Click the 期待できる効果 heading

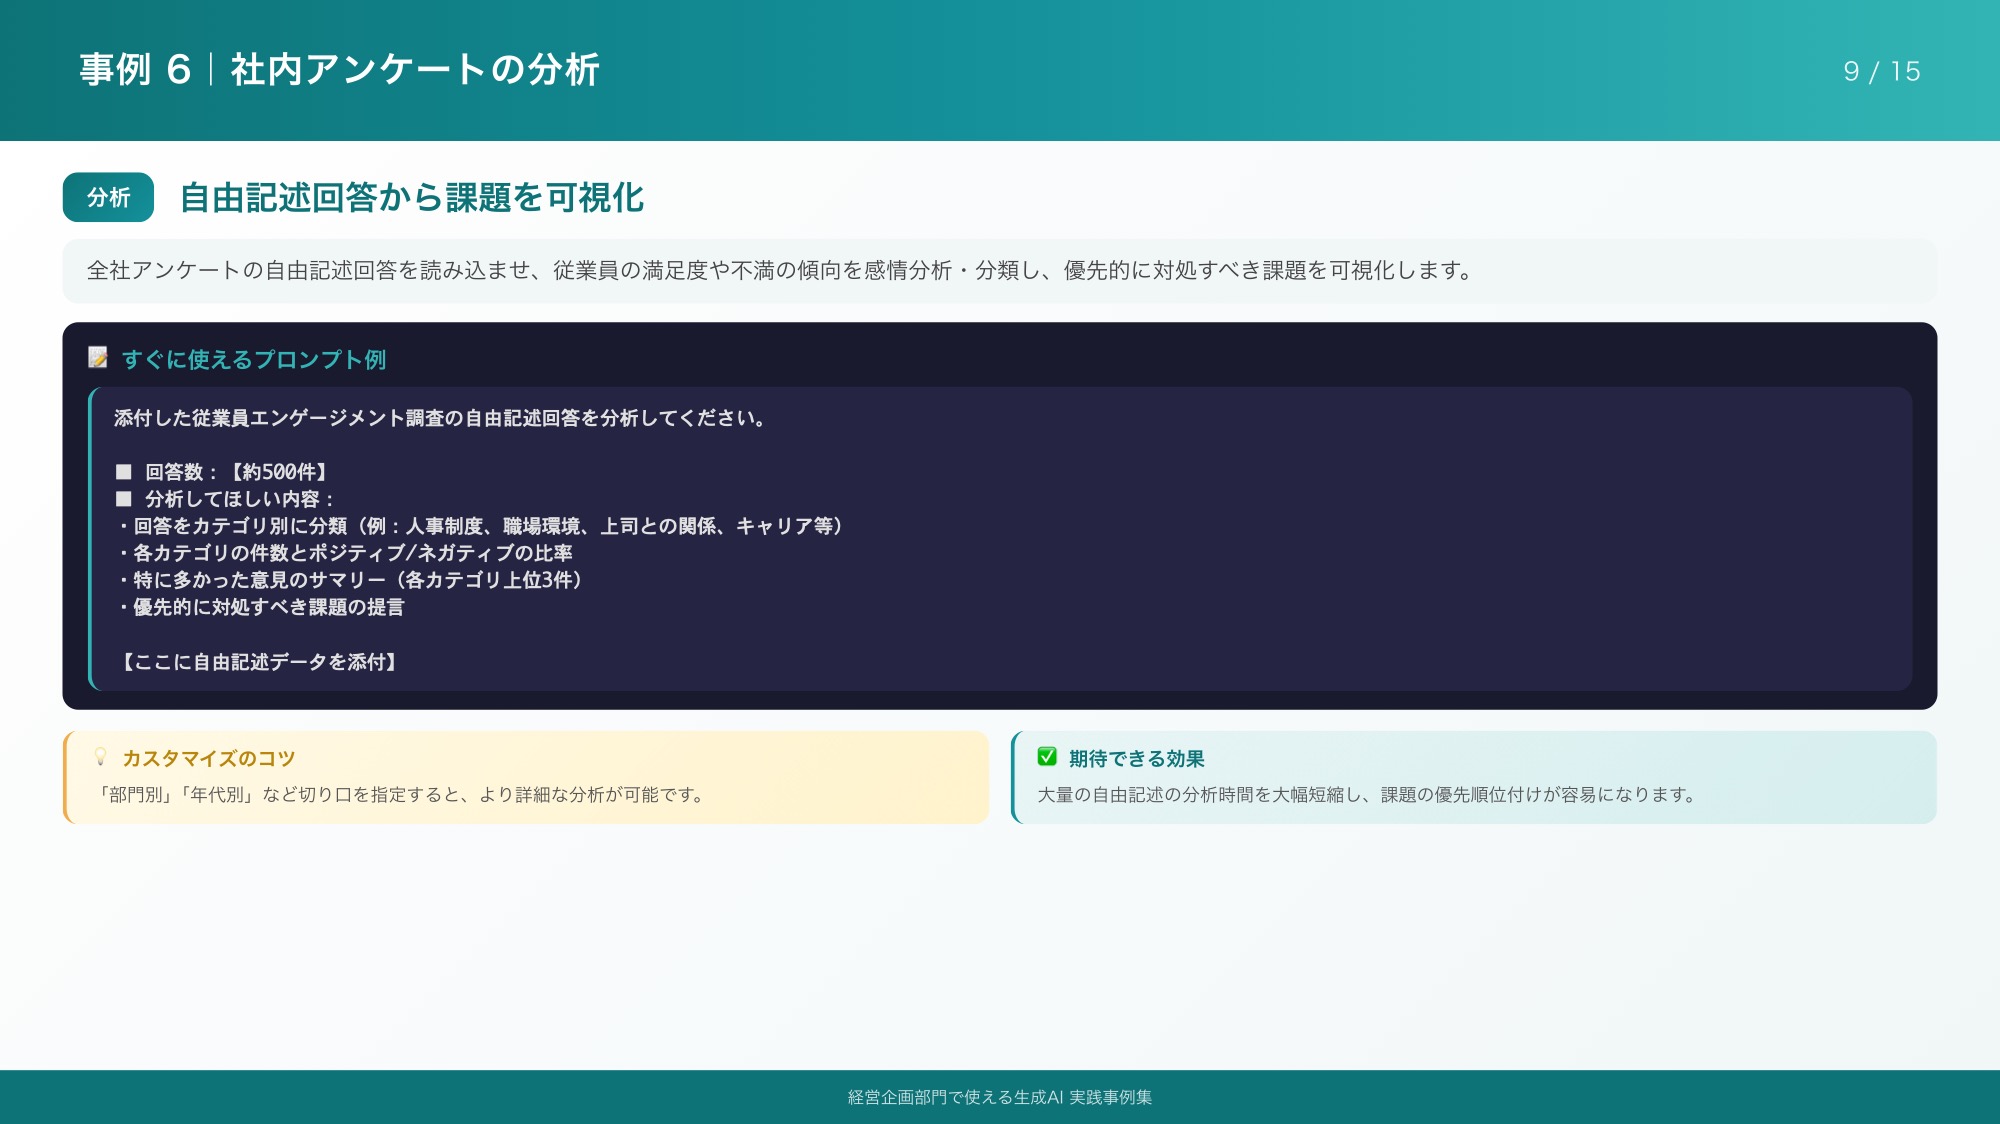(1137, 759)
